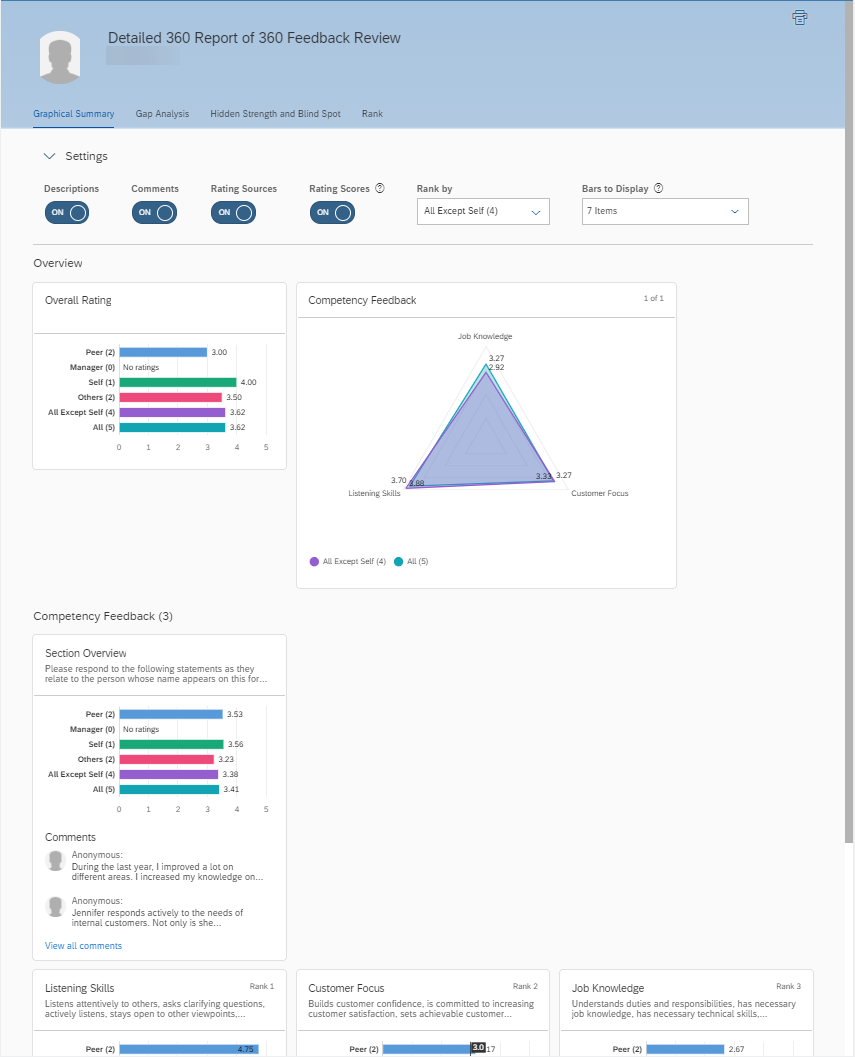Screen dimensions: 855x1057
Task: Select the Rank tab
Action: point(372,113)
